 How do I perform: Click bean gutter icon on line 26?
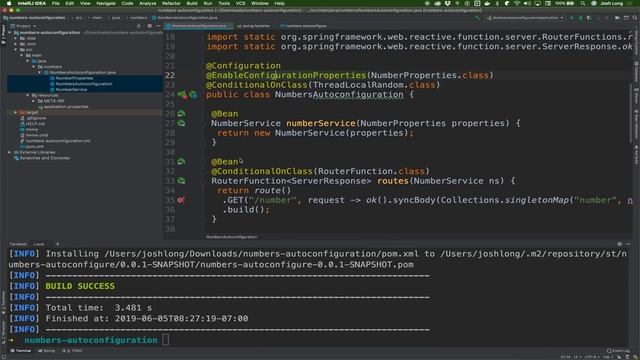click(x=181, y=113)
